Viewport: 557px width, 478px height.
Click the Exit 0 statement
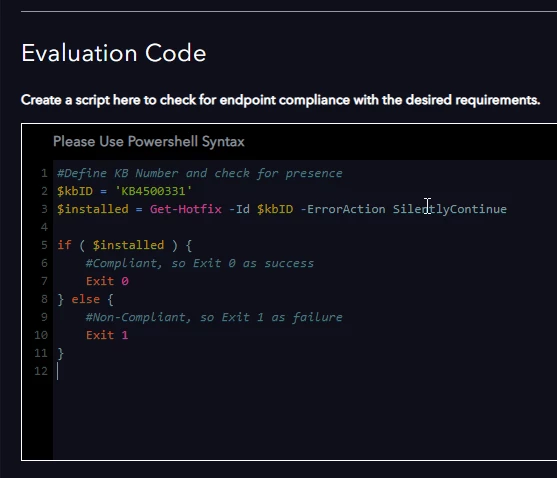pyautogui.click(x=107, y=281)
